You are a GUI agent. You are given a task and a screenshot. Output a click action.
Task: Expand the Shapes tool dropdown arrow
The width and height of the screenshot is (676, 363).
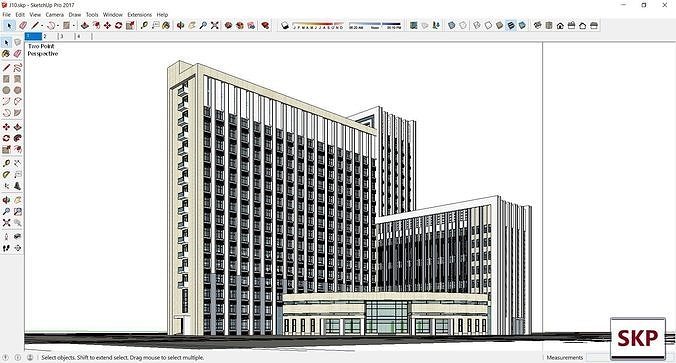point(73,26)
